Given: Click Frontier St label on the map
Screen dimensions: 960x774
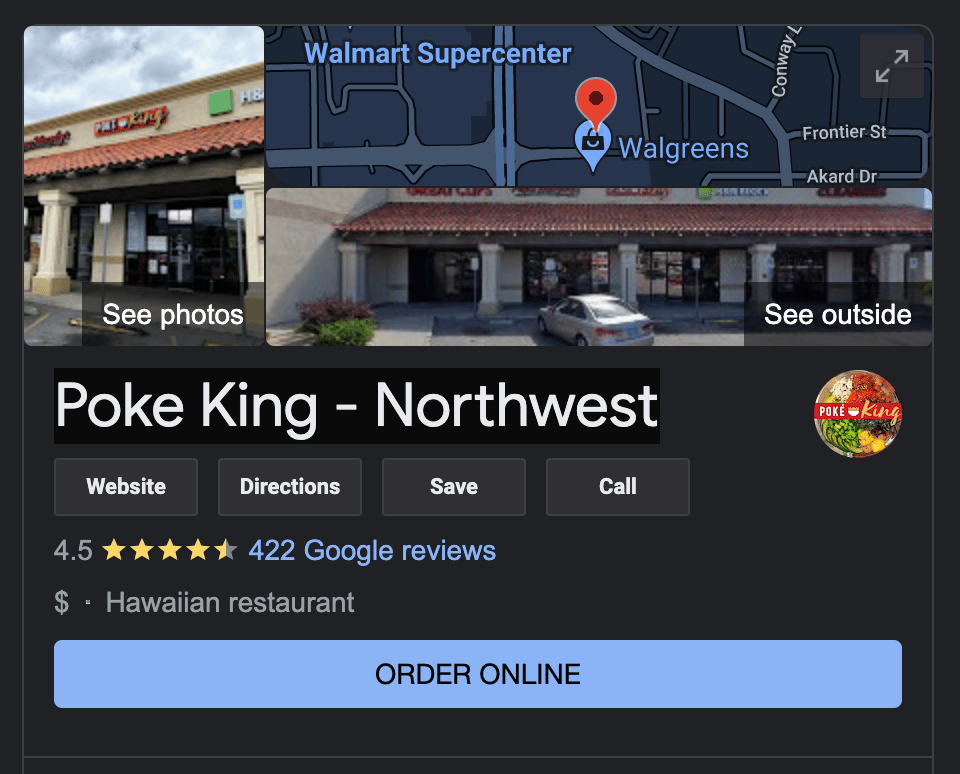Looking at the screenshot, I should [x=844, y=132].
